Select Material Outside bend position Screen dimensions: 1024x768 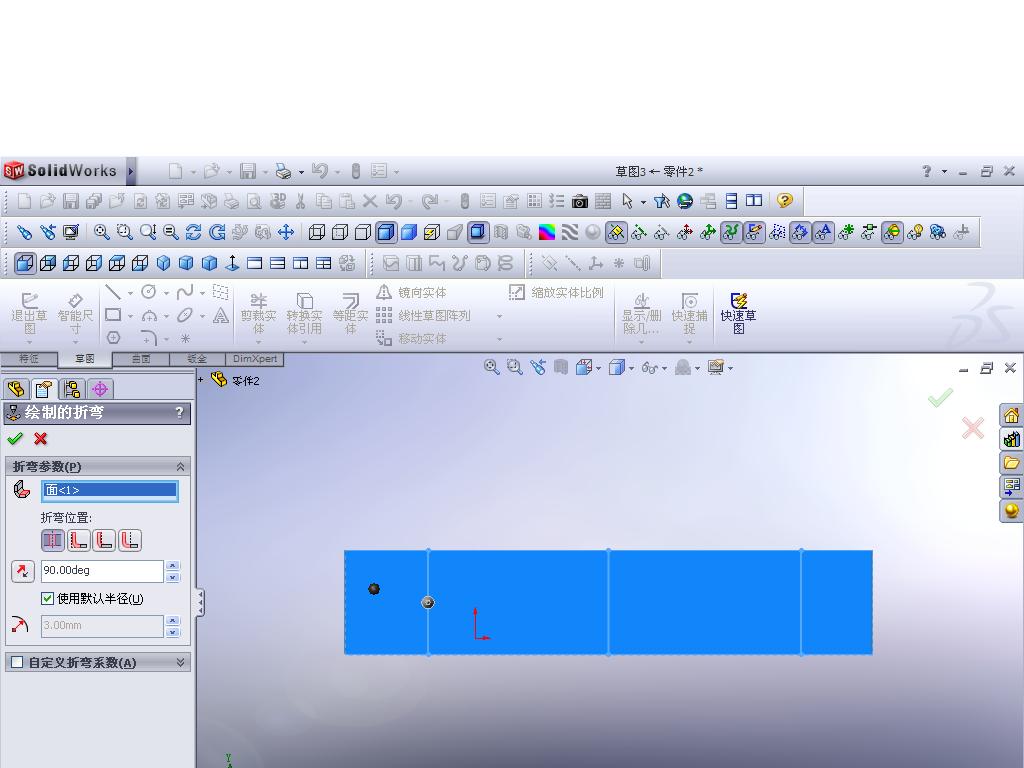(104, 540)
